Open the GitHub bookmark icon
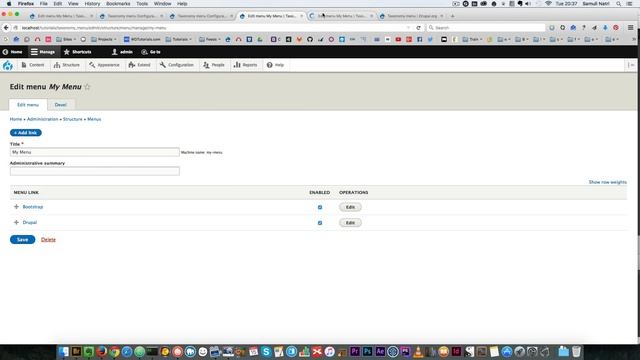The height and width of the screenshot is (360, 640). tap(310, 40)
